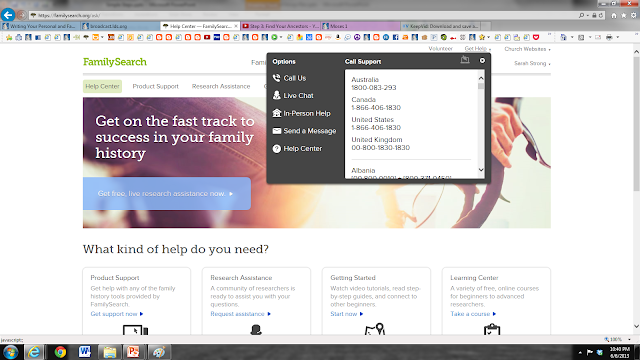Open the Research Assistance page tab
Image resolution: width=640 pixels, height=360 pixels.
[x=221, y=86]
